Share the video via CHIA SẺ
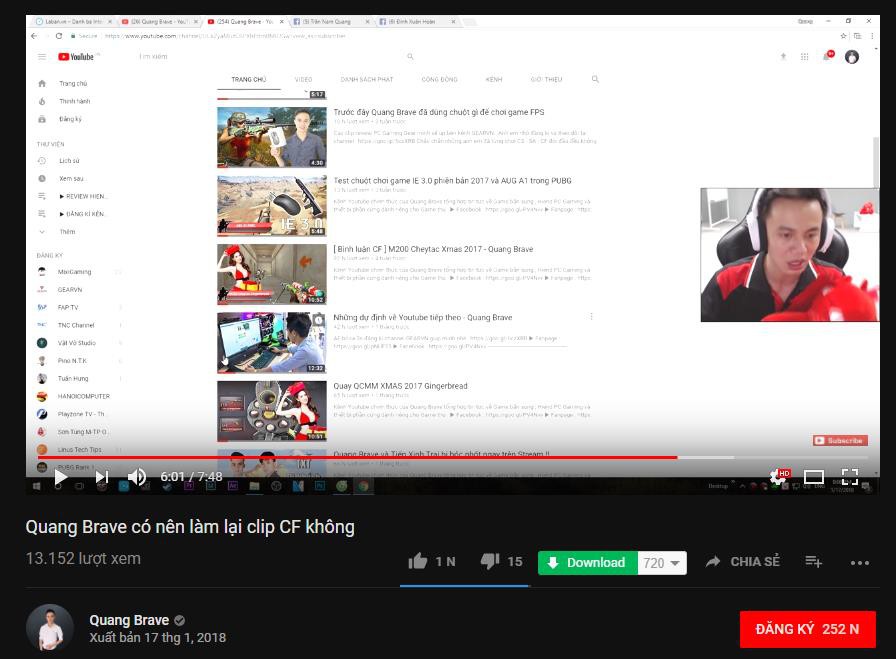 point(742,562)
